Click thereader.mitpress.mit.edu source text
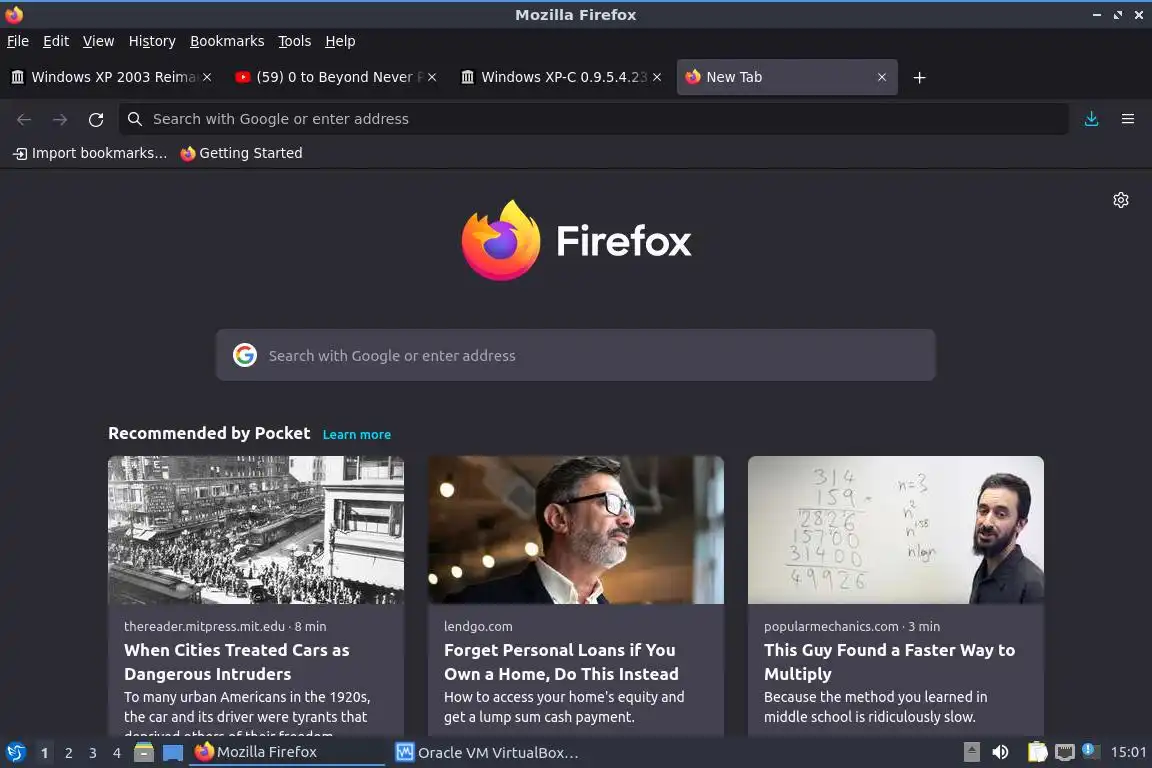 point(204,626)
